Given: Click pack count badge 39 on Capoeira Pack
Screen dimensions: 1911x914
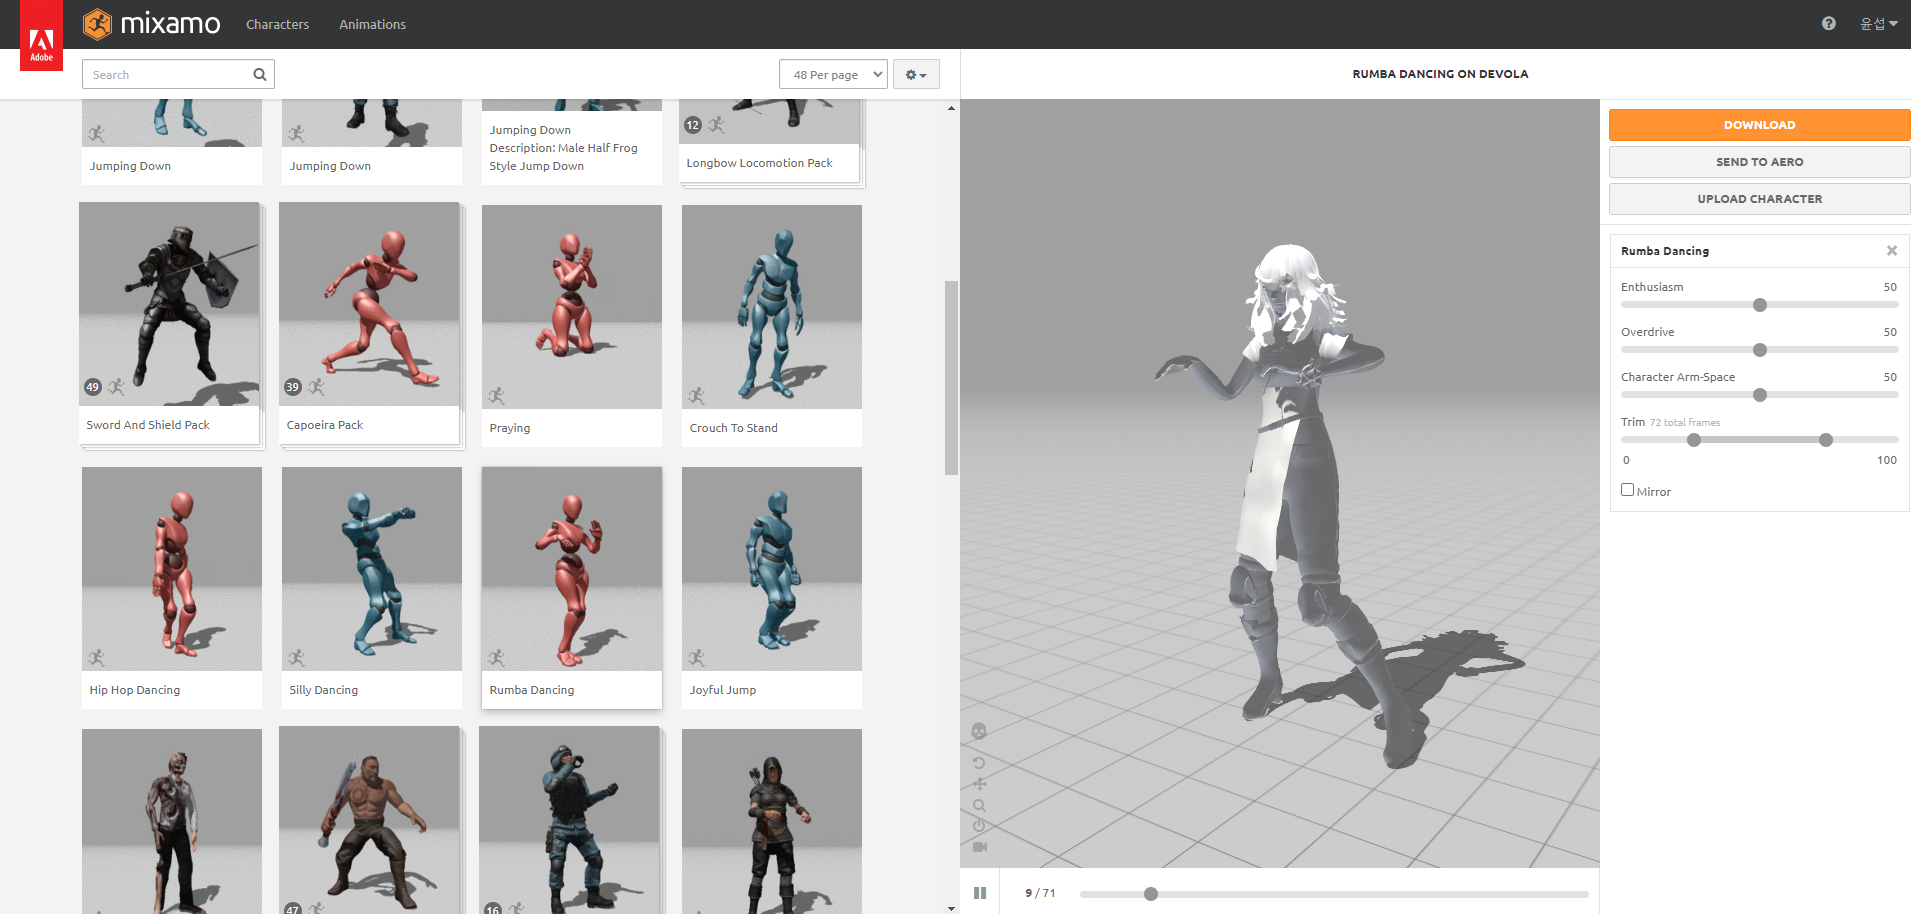Looking at the screenshot, I should 293,387.
